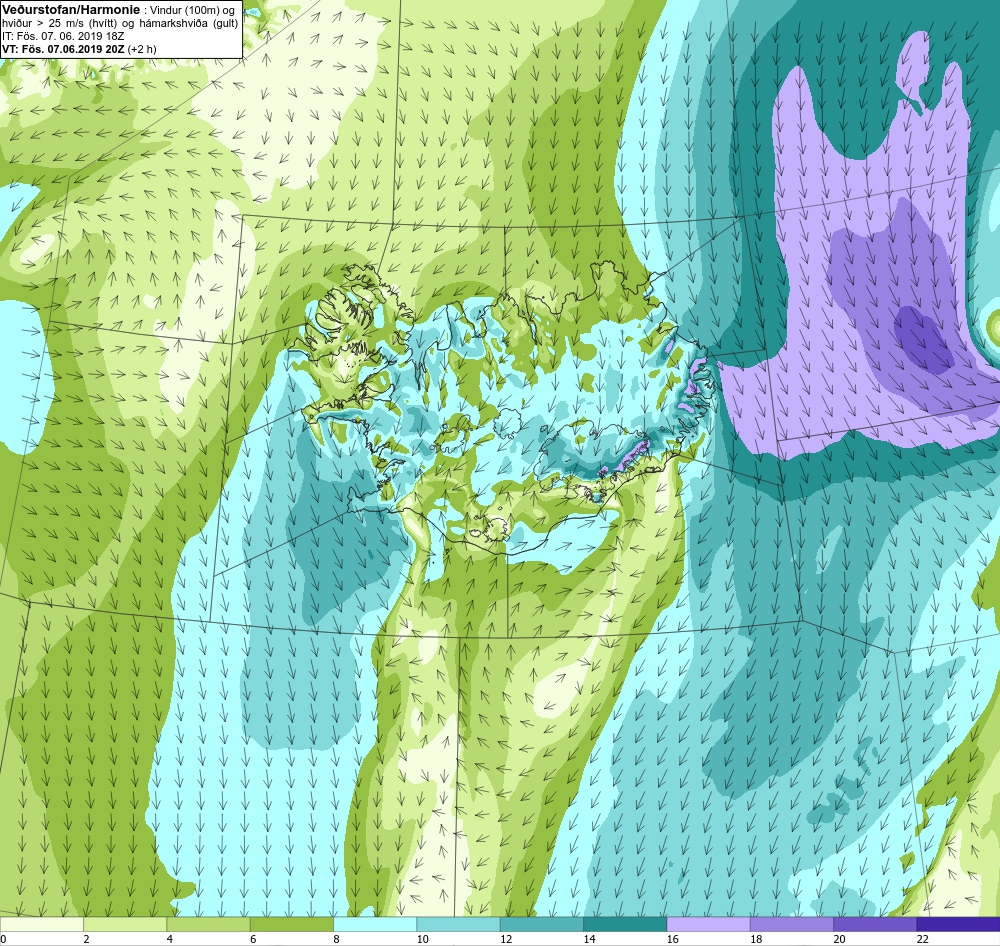Click the light purple 16–18 m/s legend swatch
This screenshot has width=1000, height=946.
708,924
